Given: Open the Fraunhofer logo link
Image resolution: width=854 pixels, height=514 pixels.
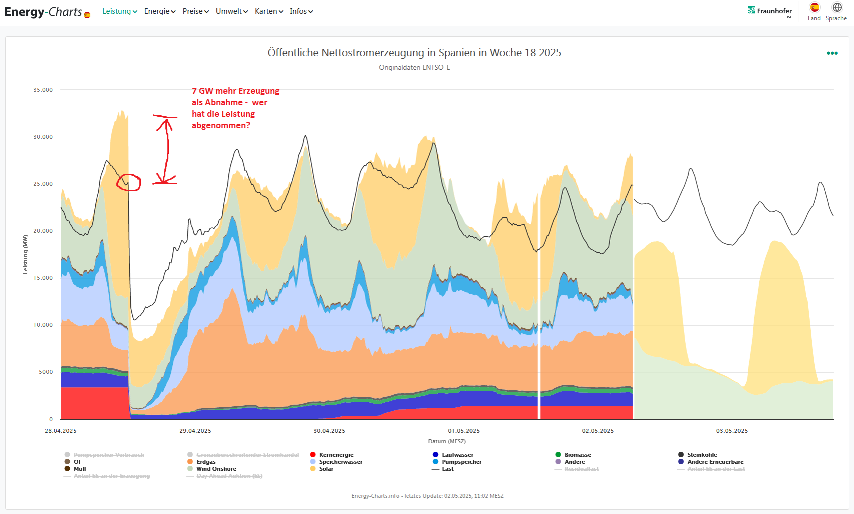Looking at the screenshot, I should tap(771, 10).
